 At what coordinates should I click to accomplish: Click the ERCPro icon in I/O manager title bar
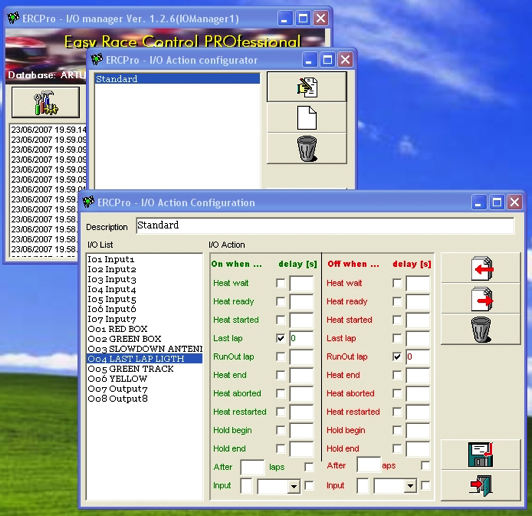[x=13, y=18]
